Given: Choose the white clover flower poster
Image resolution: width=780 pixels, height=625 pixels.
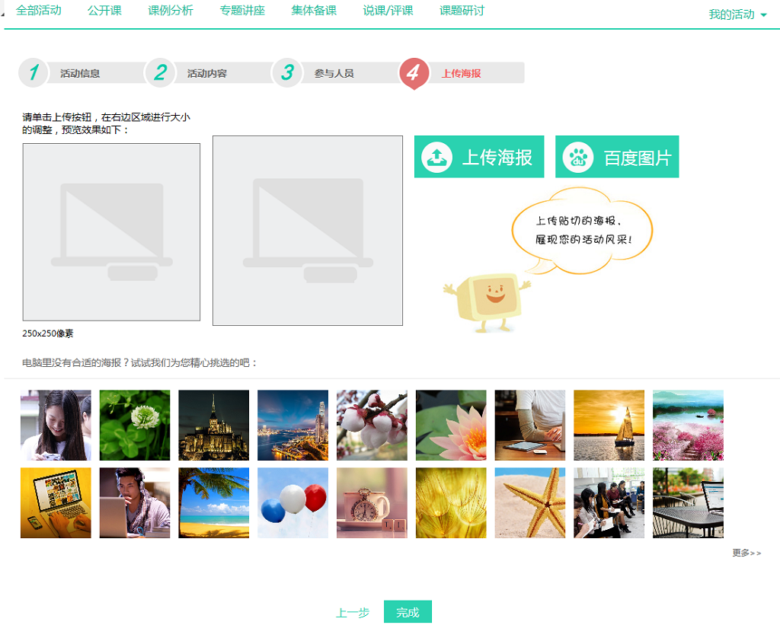Looking at the screenshot, I should (135, 425).
